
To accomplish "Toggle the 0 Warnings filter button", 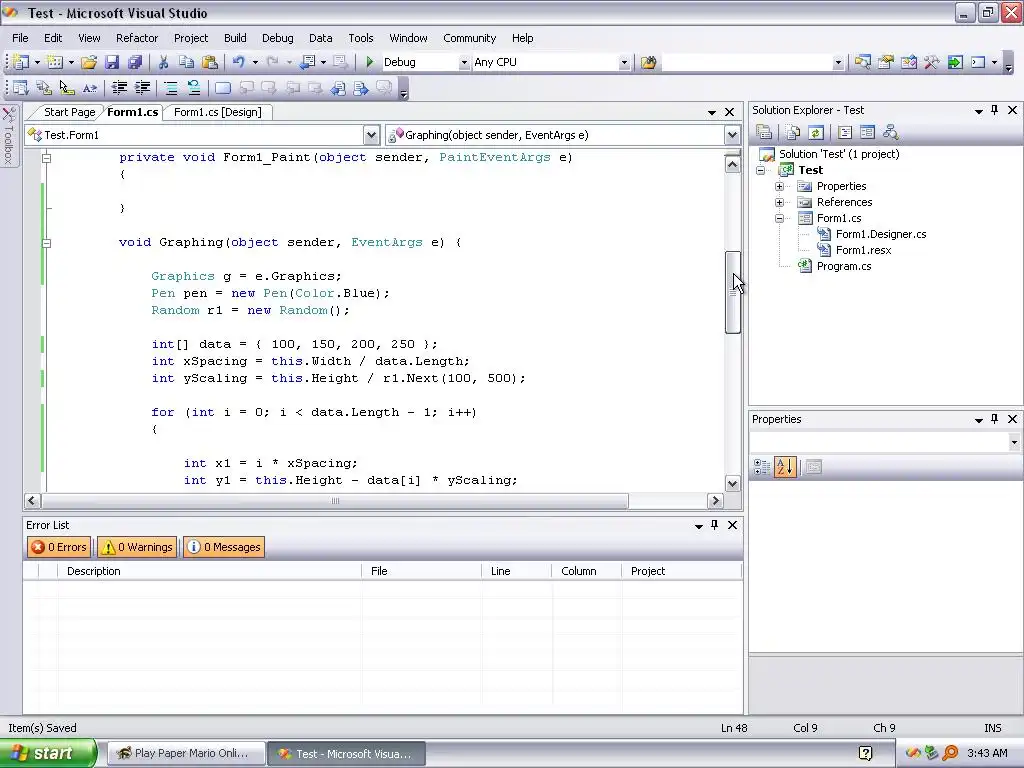I will pyautogui.click(x=138, y=547).
